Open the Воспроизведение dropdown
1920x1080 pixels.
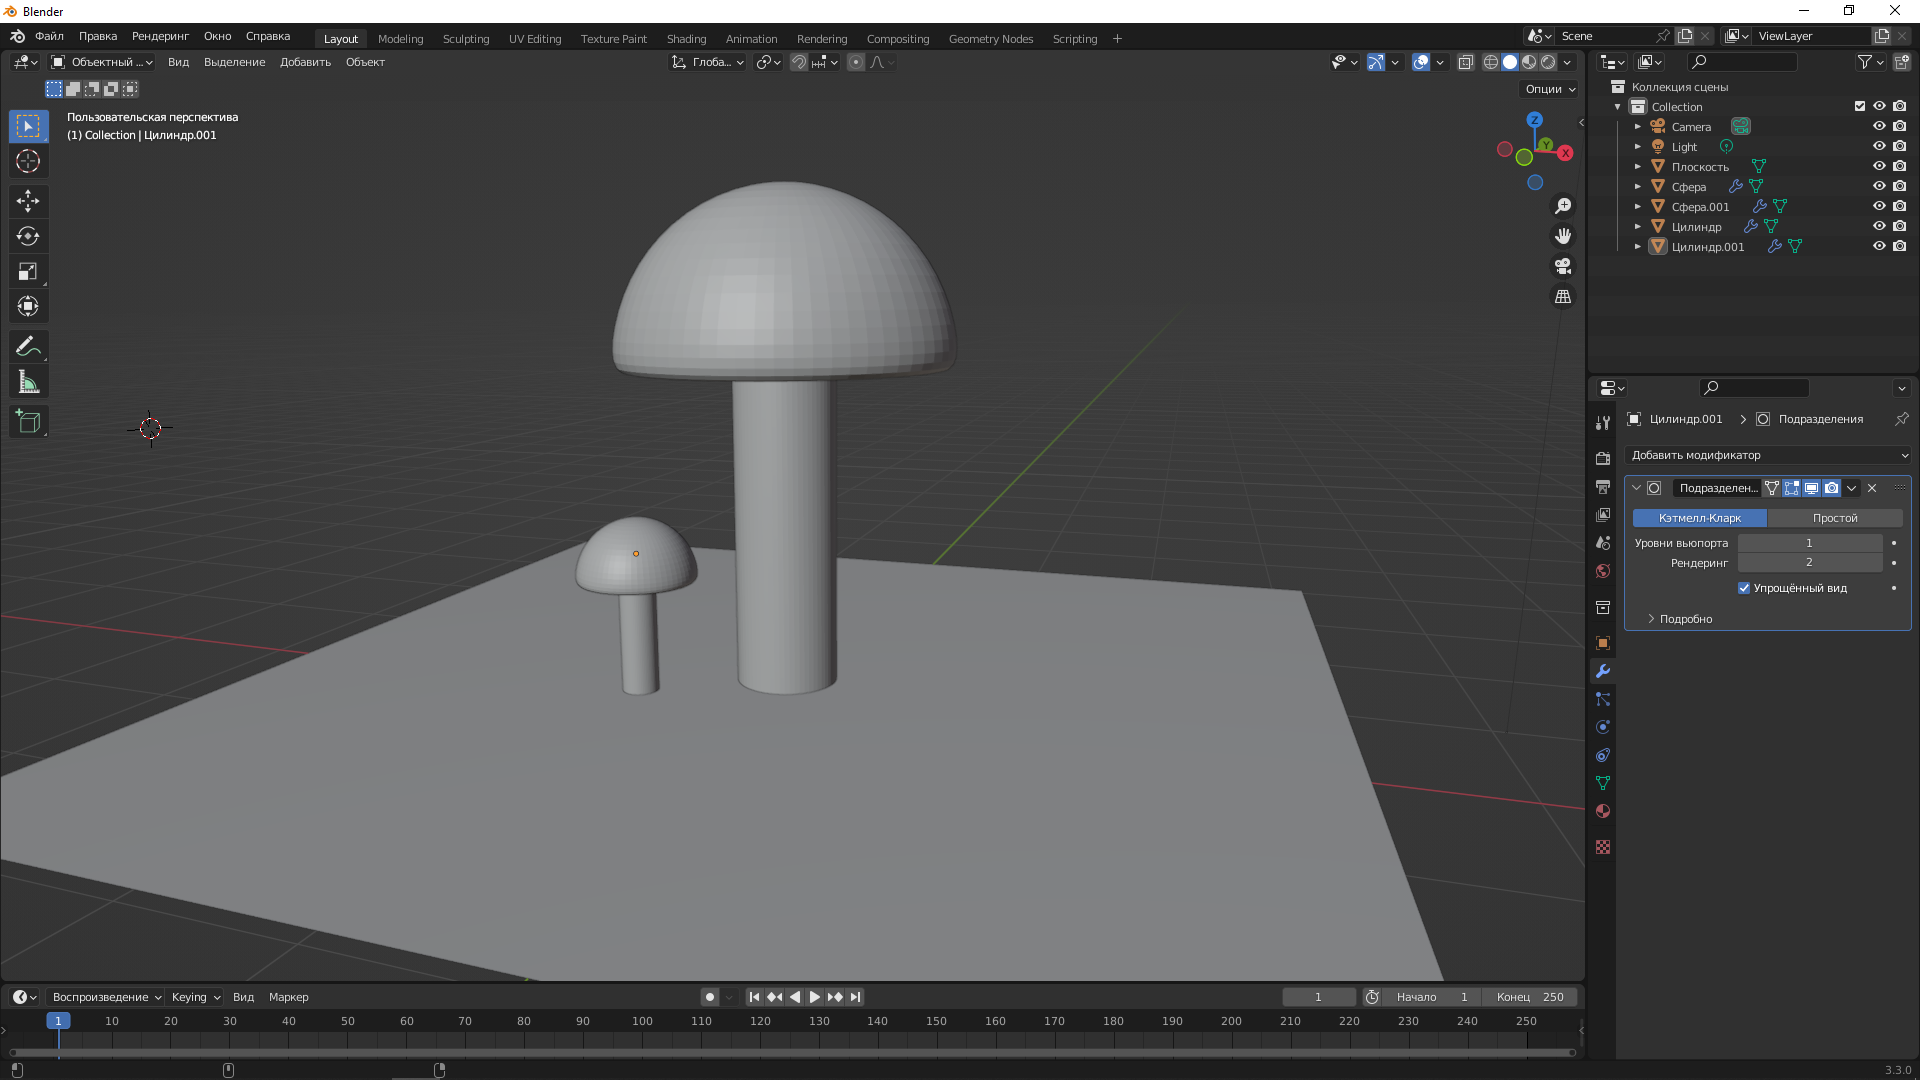point(106,997)
